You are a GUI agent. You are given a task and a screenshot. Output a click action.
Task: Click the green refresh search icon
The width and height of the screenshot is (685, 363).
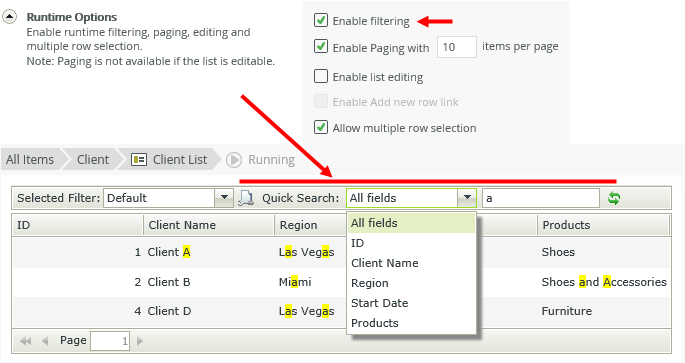pos(614,198)
